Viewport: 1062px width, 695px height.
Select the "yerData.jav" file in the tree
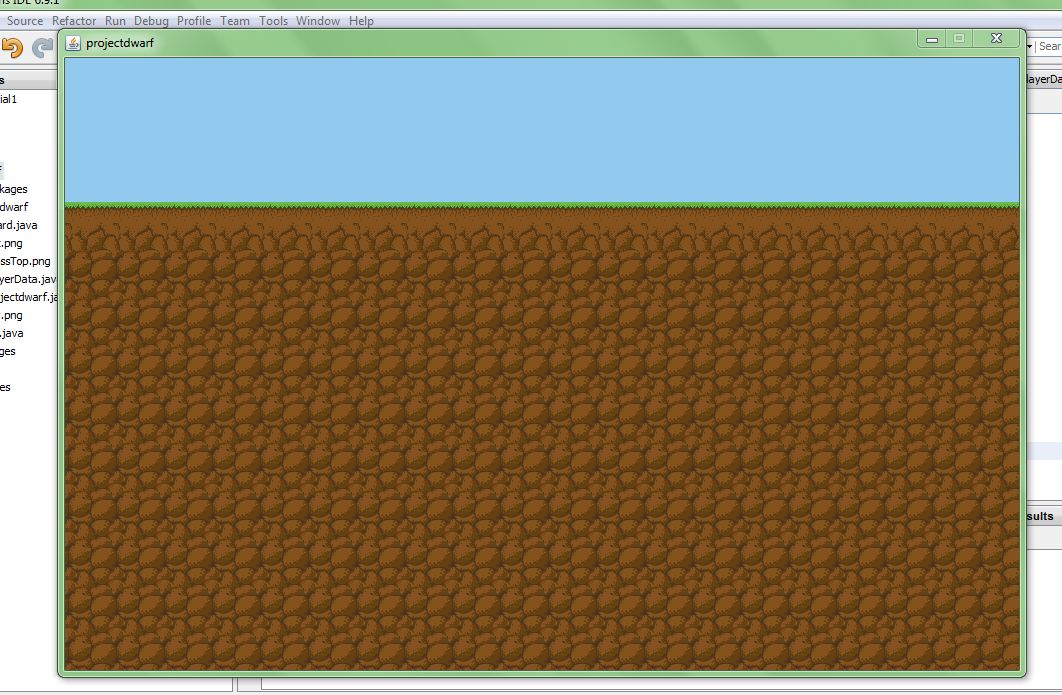[x=28, y=279]
